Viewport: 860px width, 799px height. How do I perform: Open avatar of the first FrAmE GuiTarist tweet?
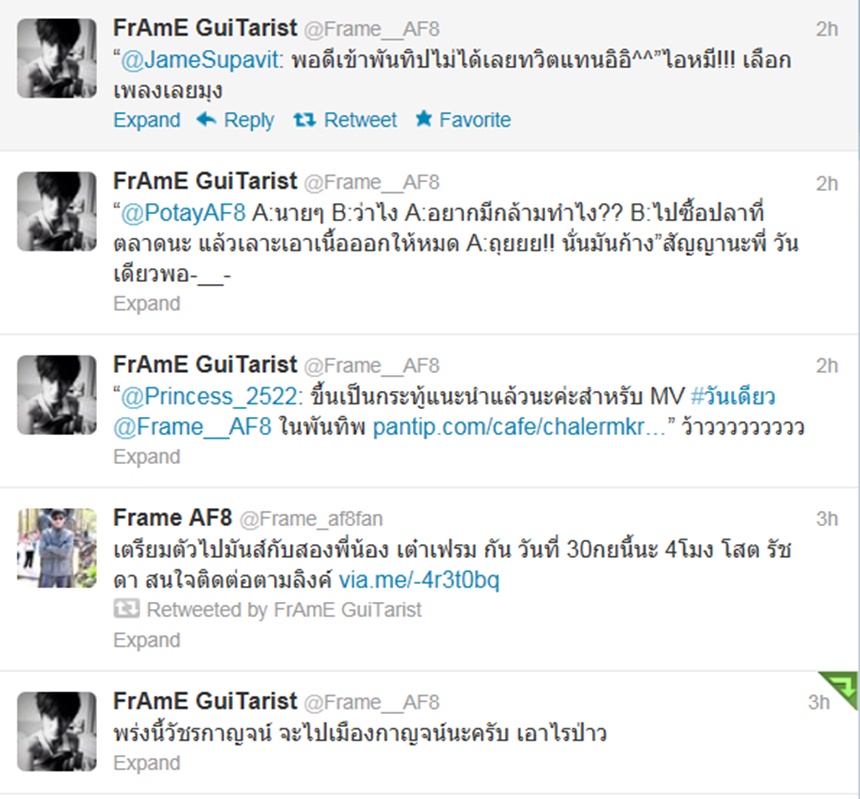tap(57, 58)
